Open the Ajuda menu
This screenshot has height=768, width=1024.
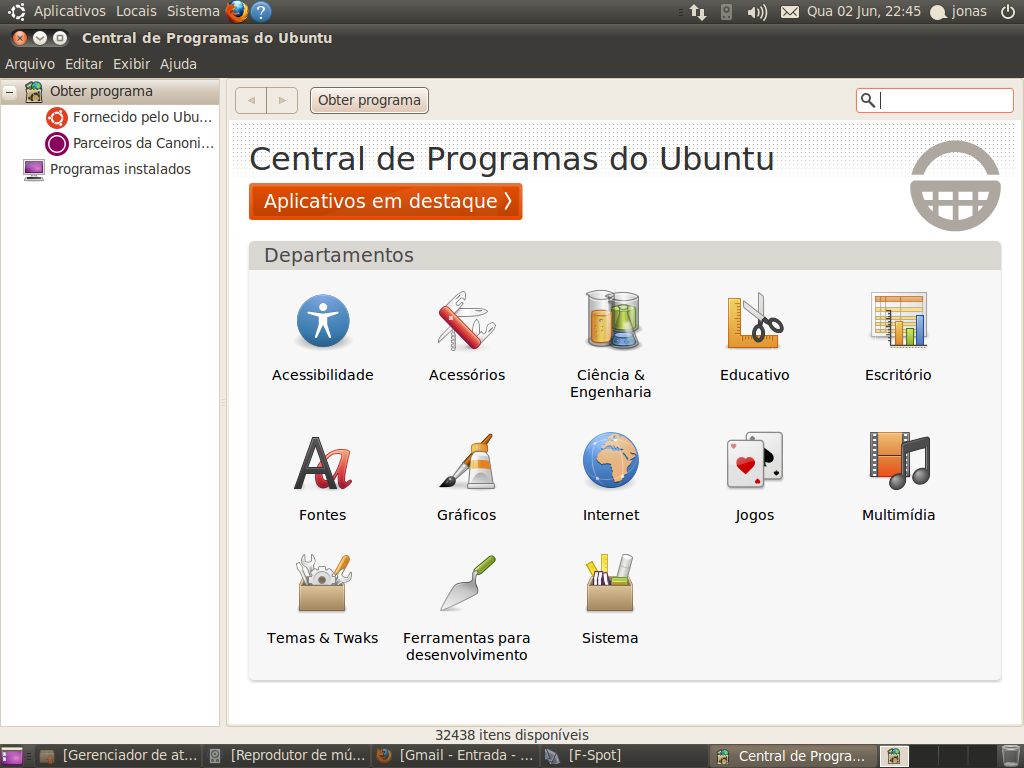(178, 64)
